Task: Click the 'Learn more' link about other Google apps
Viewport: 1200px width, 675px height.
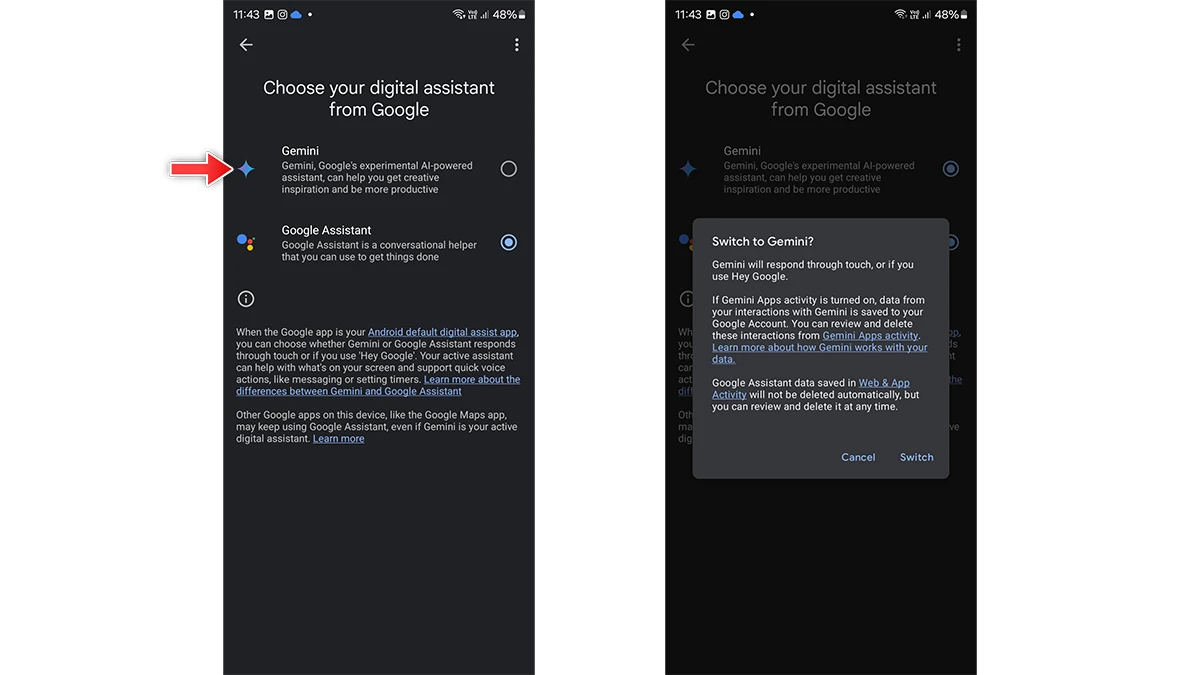Action: (x=338, y=439)
